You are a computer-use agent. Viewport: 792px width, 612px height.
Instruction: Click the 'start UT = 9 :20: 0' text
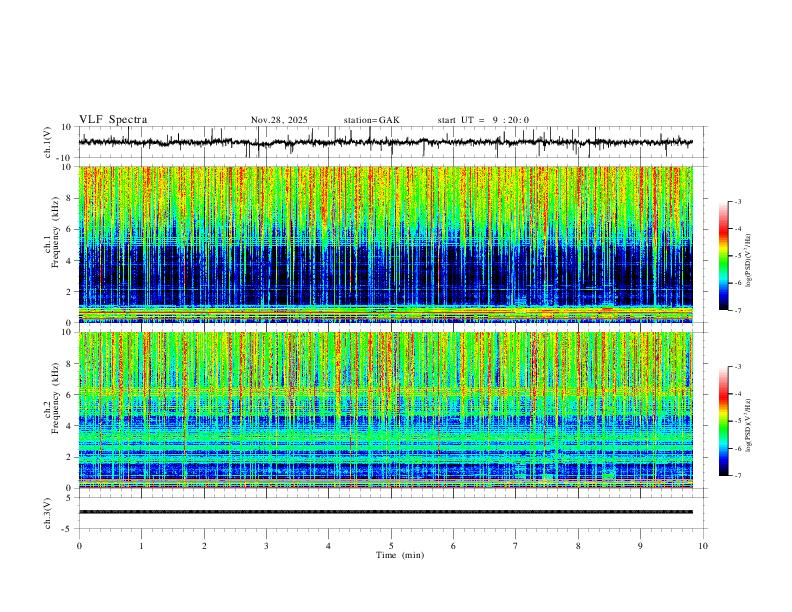[483, 120]
